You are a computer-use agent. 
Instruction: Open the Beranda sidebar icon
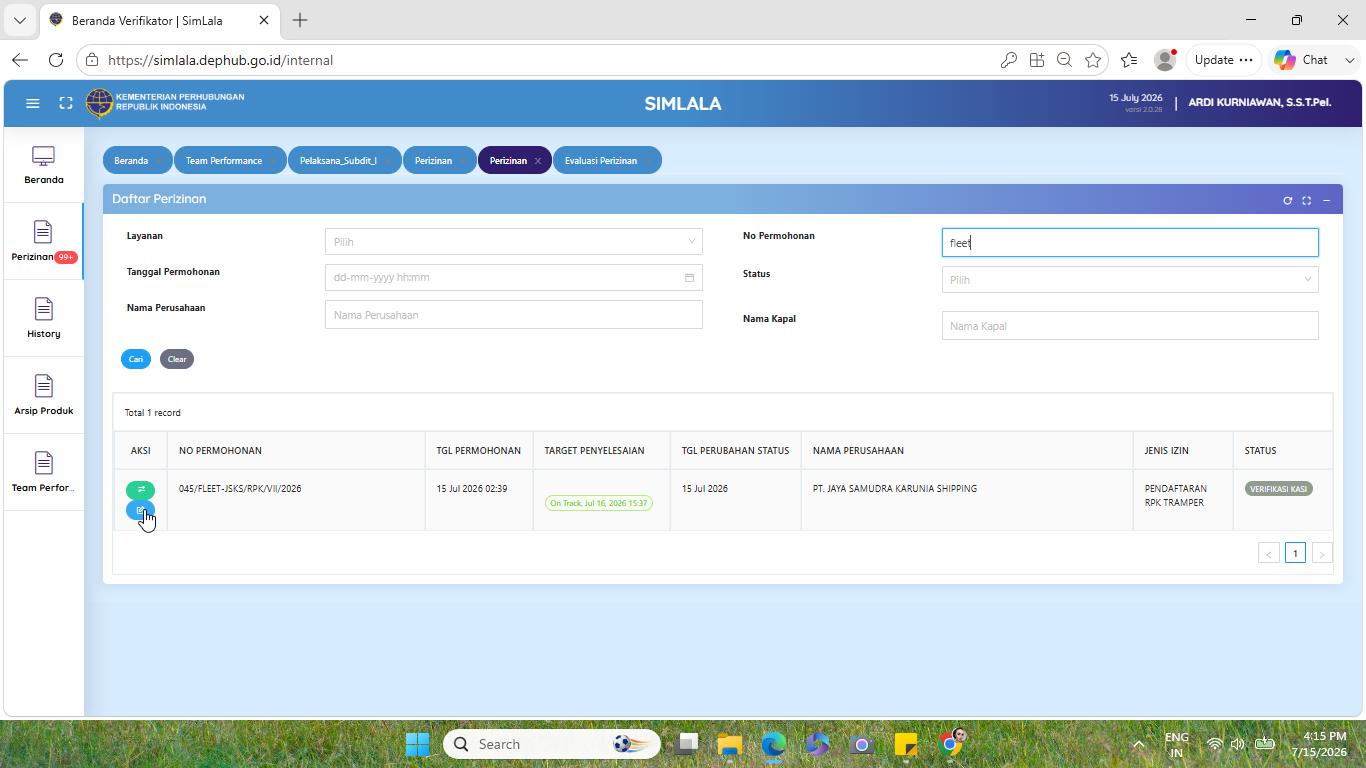(x=43, y=166)
